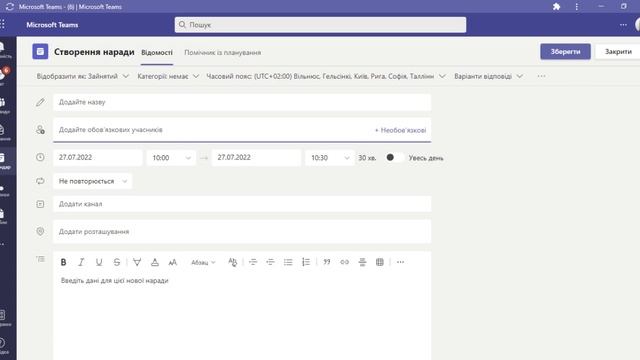Open Teams settings and more menu
This screenshot has height=360, width=640.
[623, 25]
